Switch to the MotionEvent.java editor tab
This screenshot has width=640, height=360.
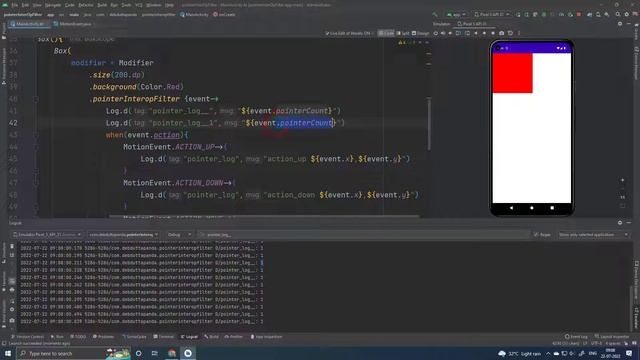[73, 24]
